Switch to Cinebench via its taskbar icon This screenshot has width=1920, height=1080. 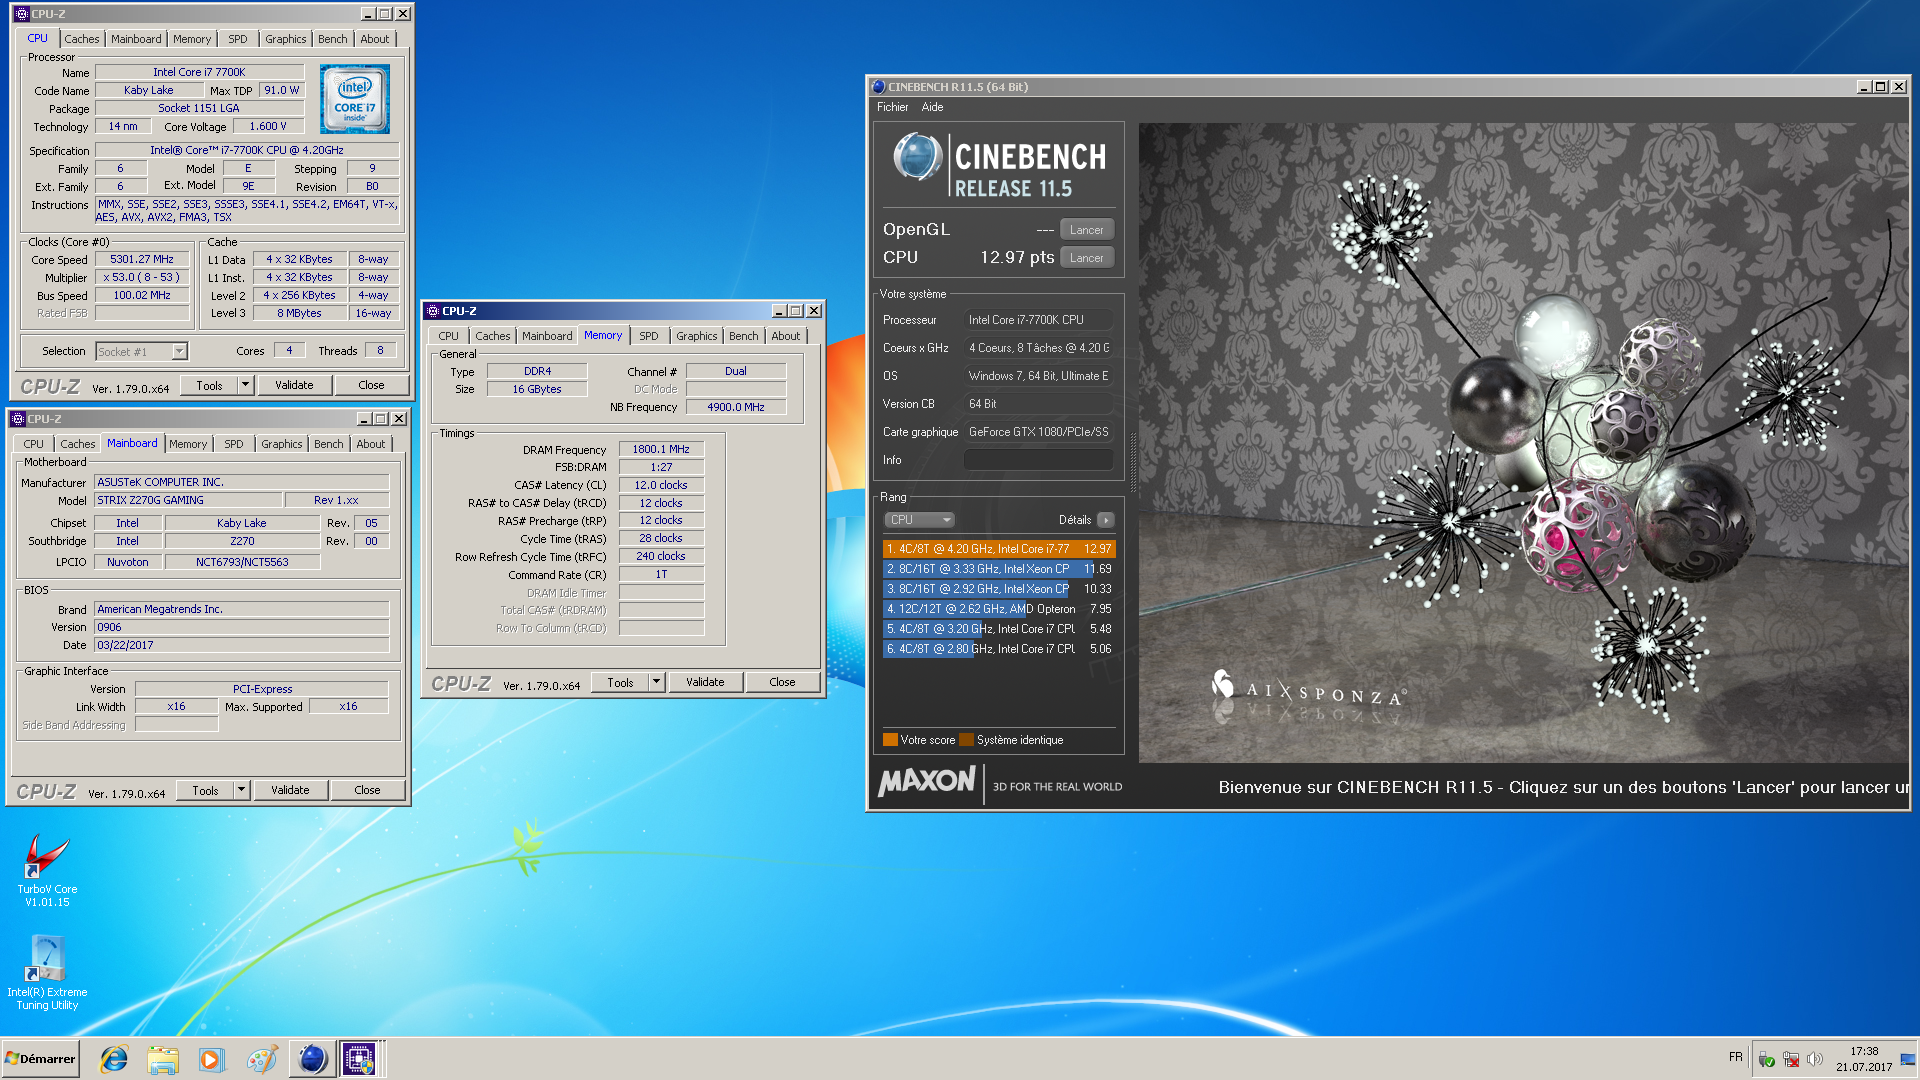[312, 1058]
